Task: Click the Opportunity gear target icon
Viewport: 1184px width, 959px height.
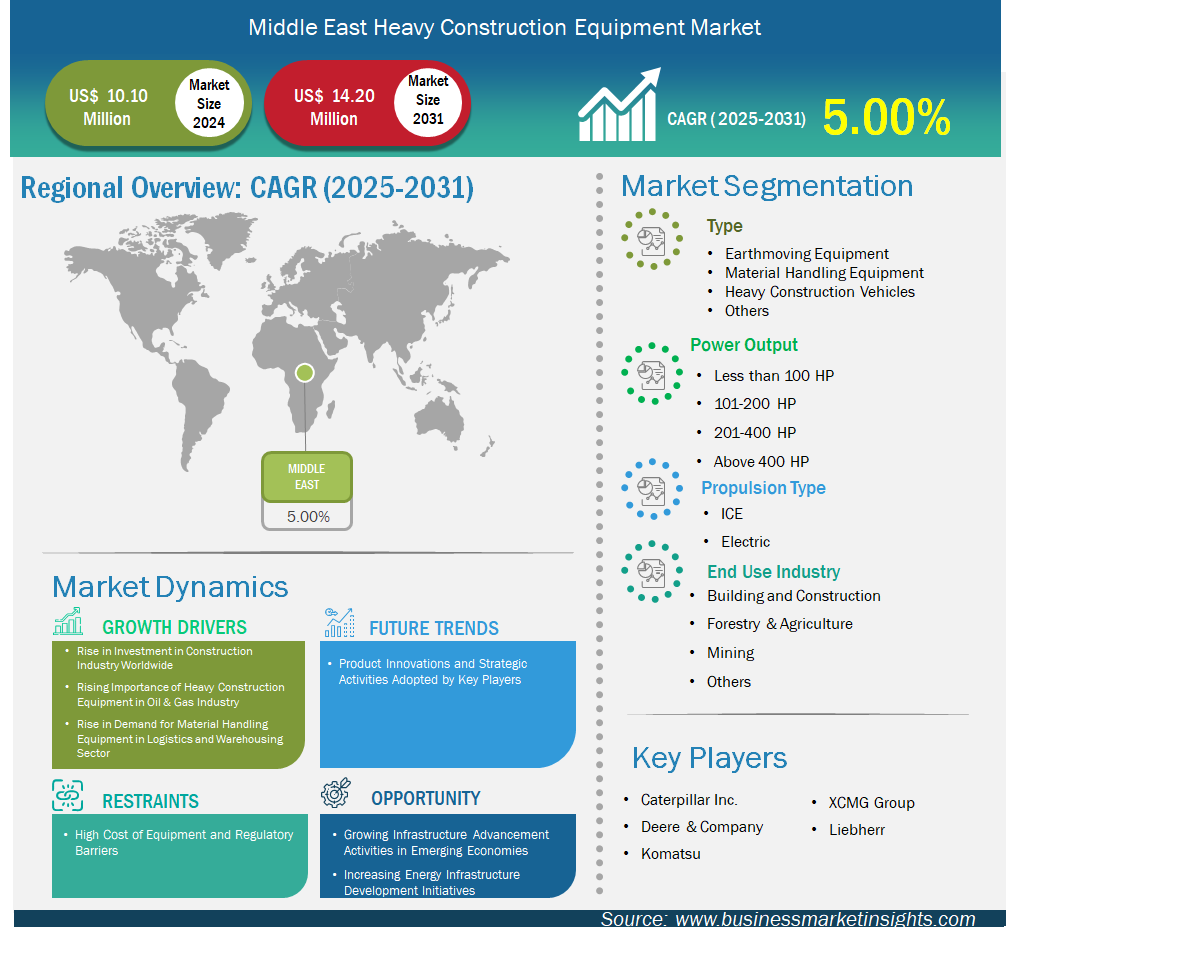Action: [x=336, y=793]
